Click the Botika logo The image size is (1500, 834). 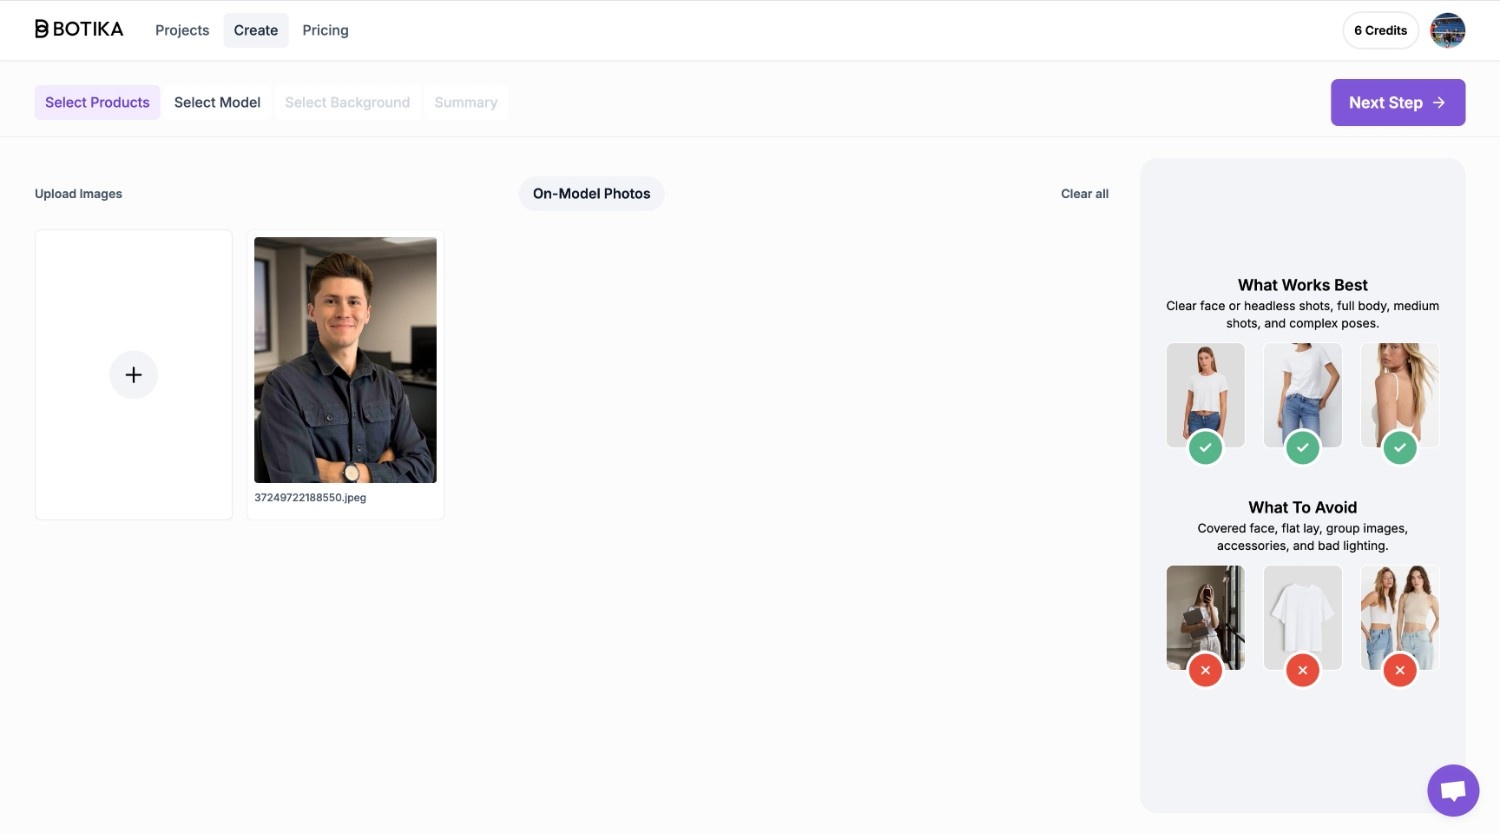click(x=79, y=30)
